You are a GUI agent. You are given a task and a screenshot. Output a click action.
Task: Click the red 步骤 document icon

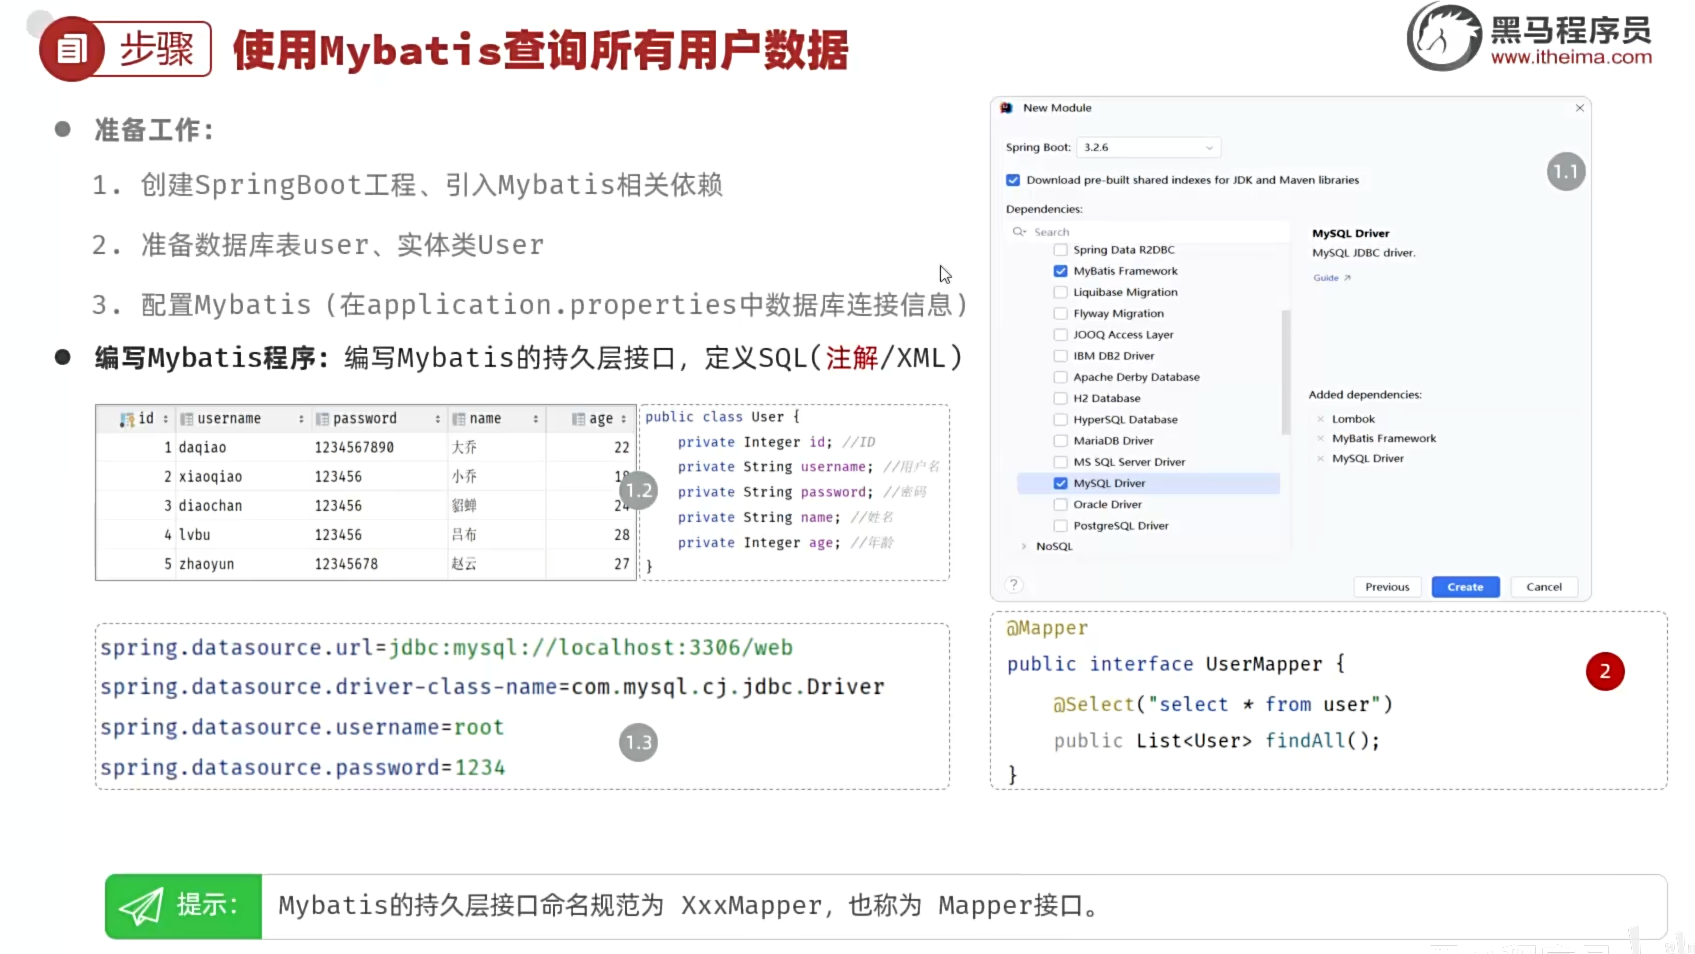coord(71,49)
